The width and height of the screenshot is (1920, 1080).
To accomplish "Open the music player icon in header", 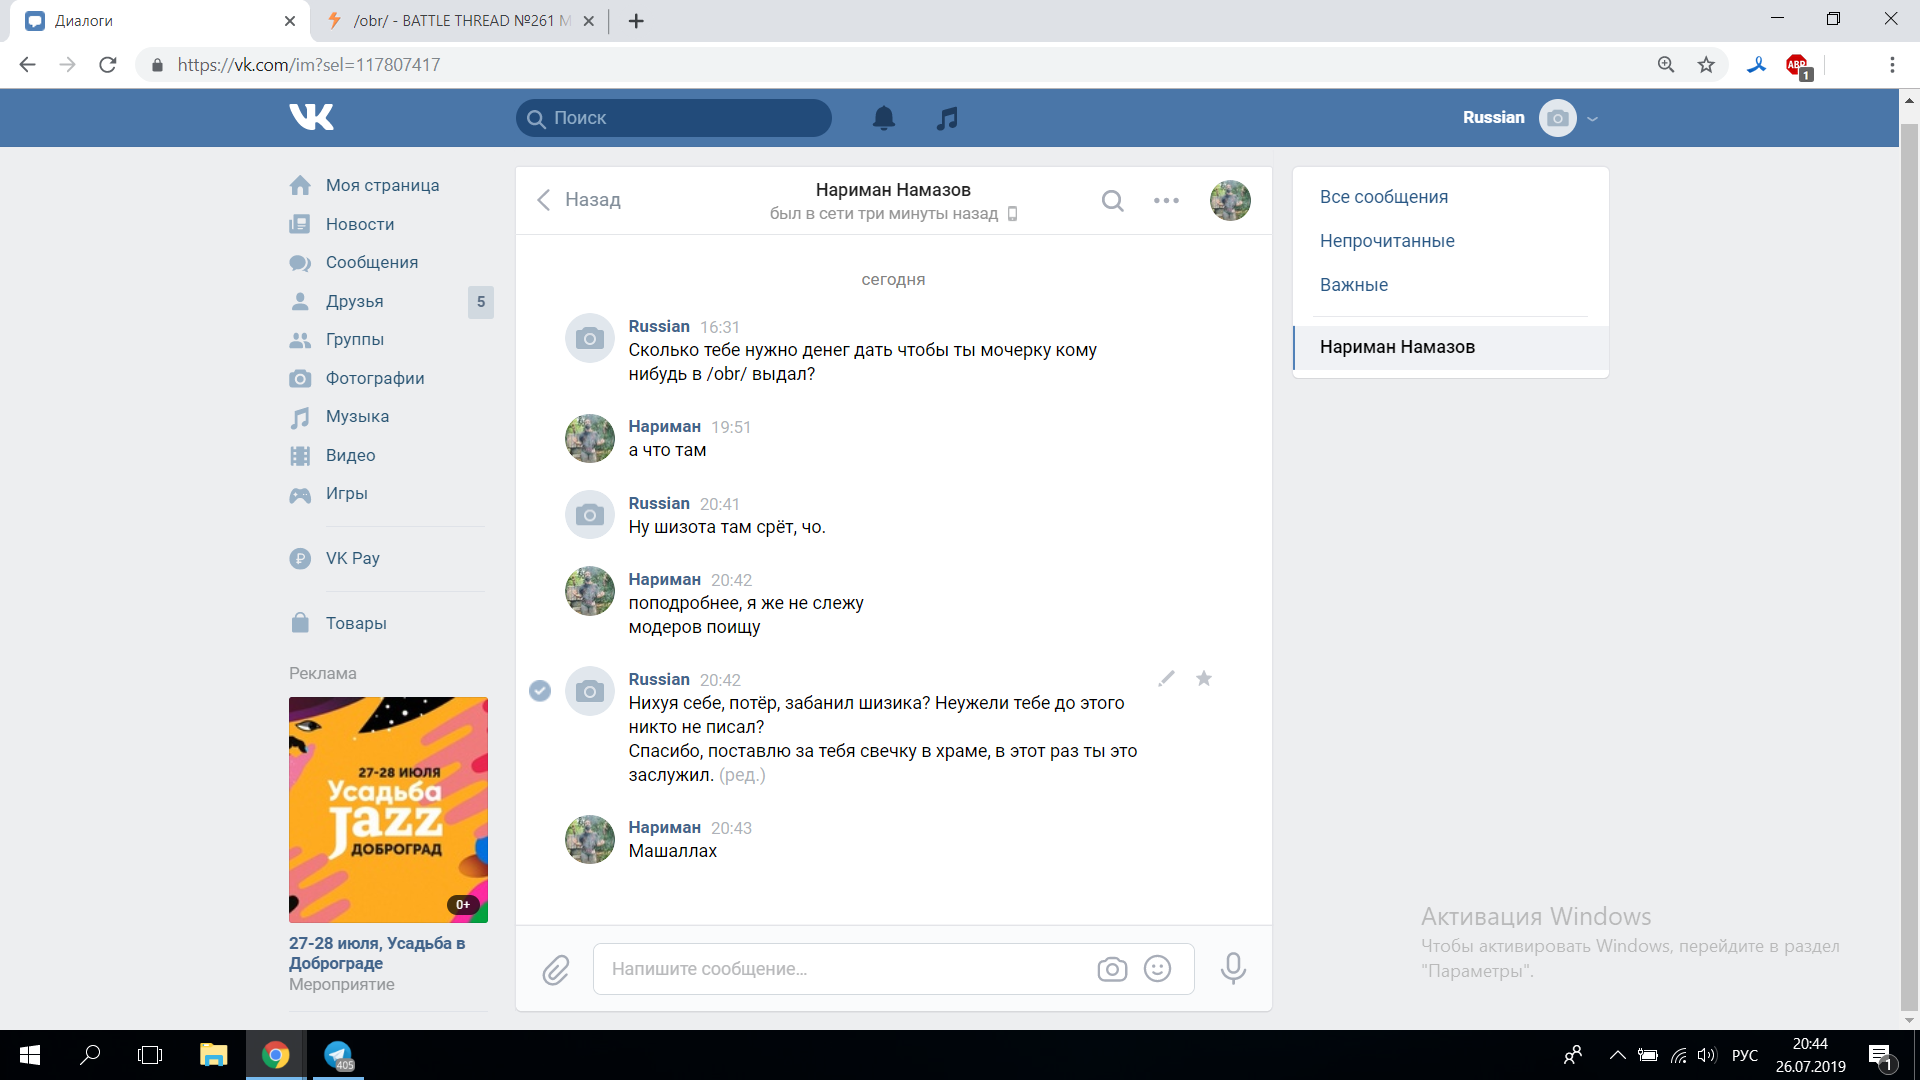I will pos(947,118).
